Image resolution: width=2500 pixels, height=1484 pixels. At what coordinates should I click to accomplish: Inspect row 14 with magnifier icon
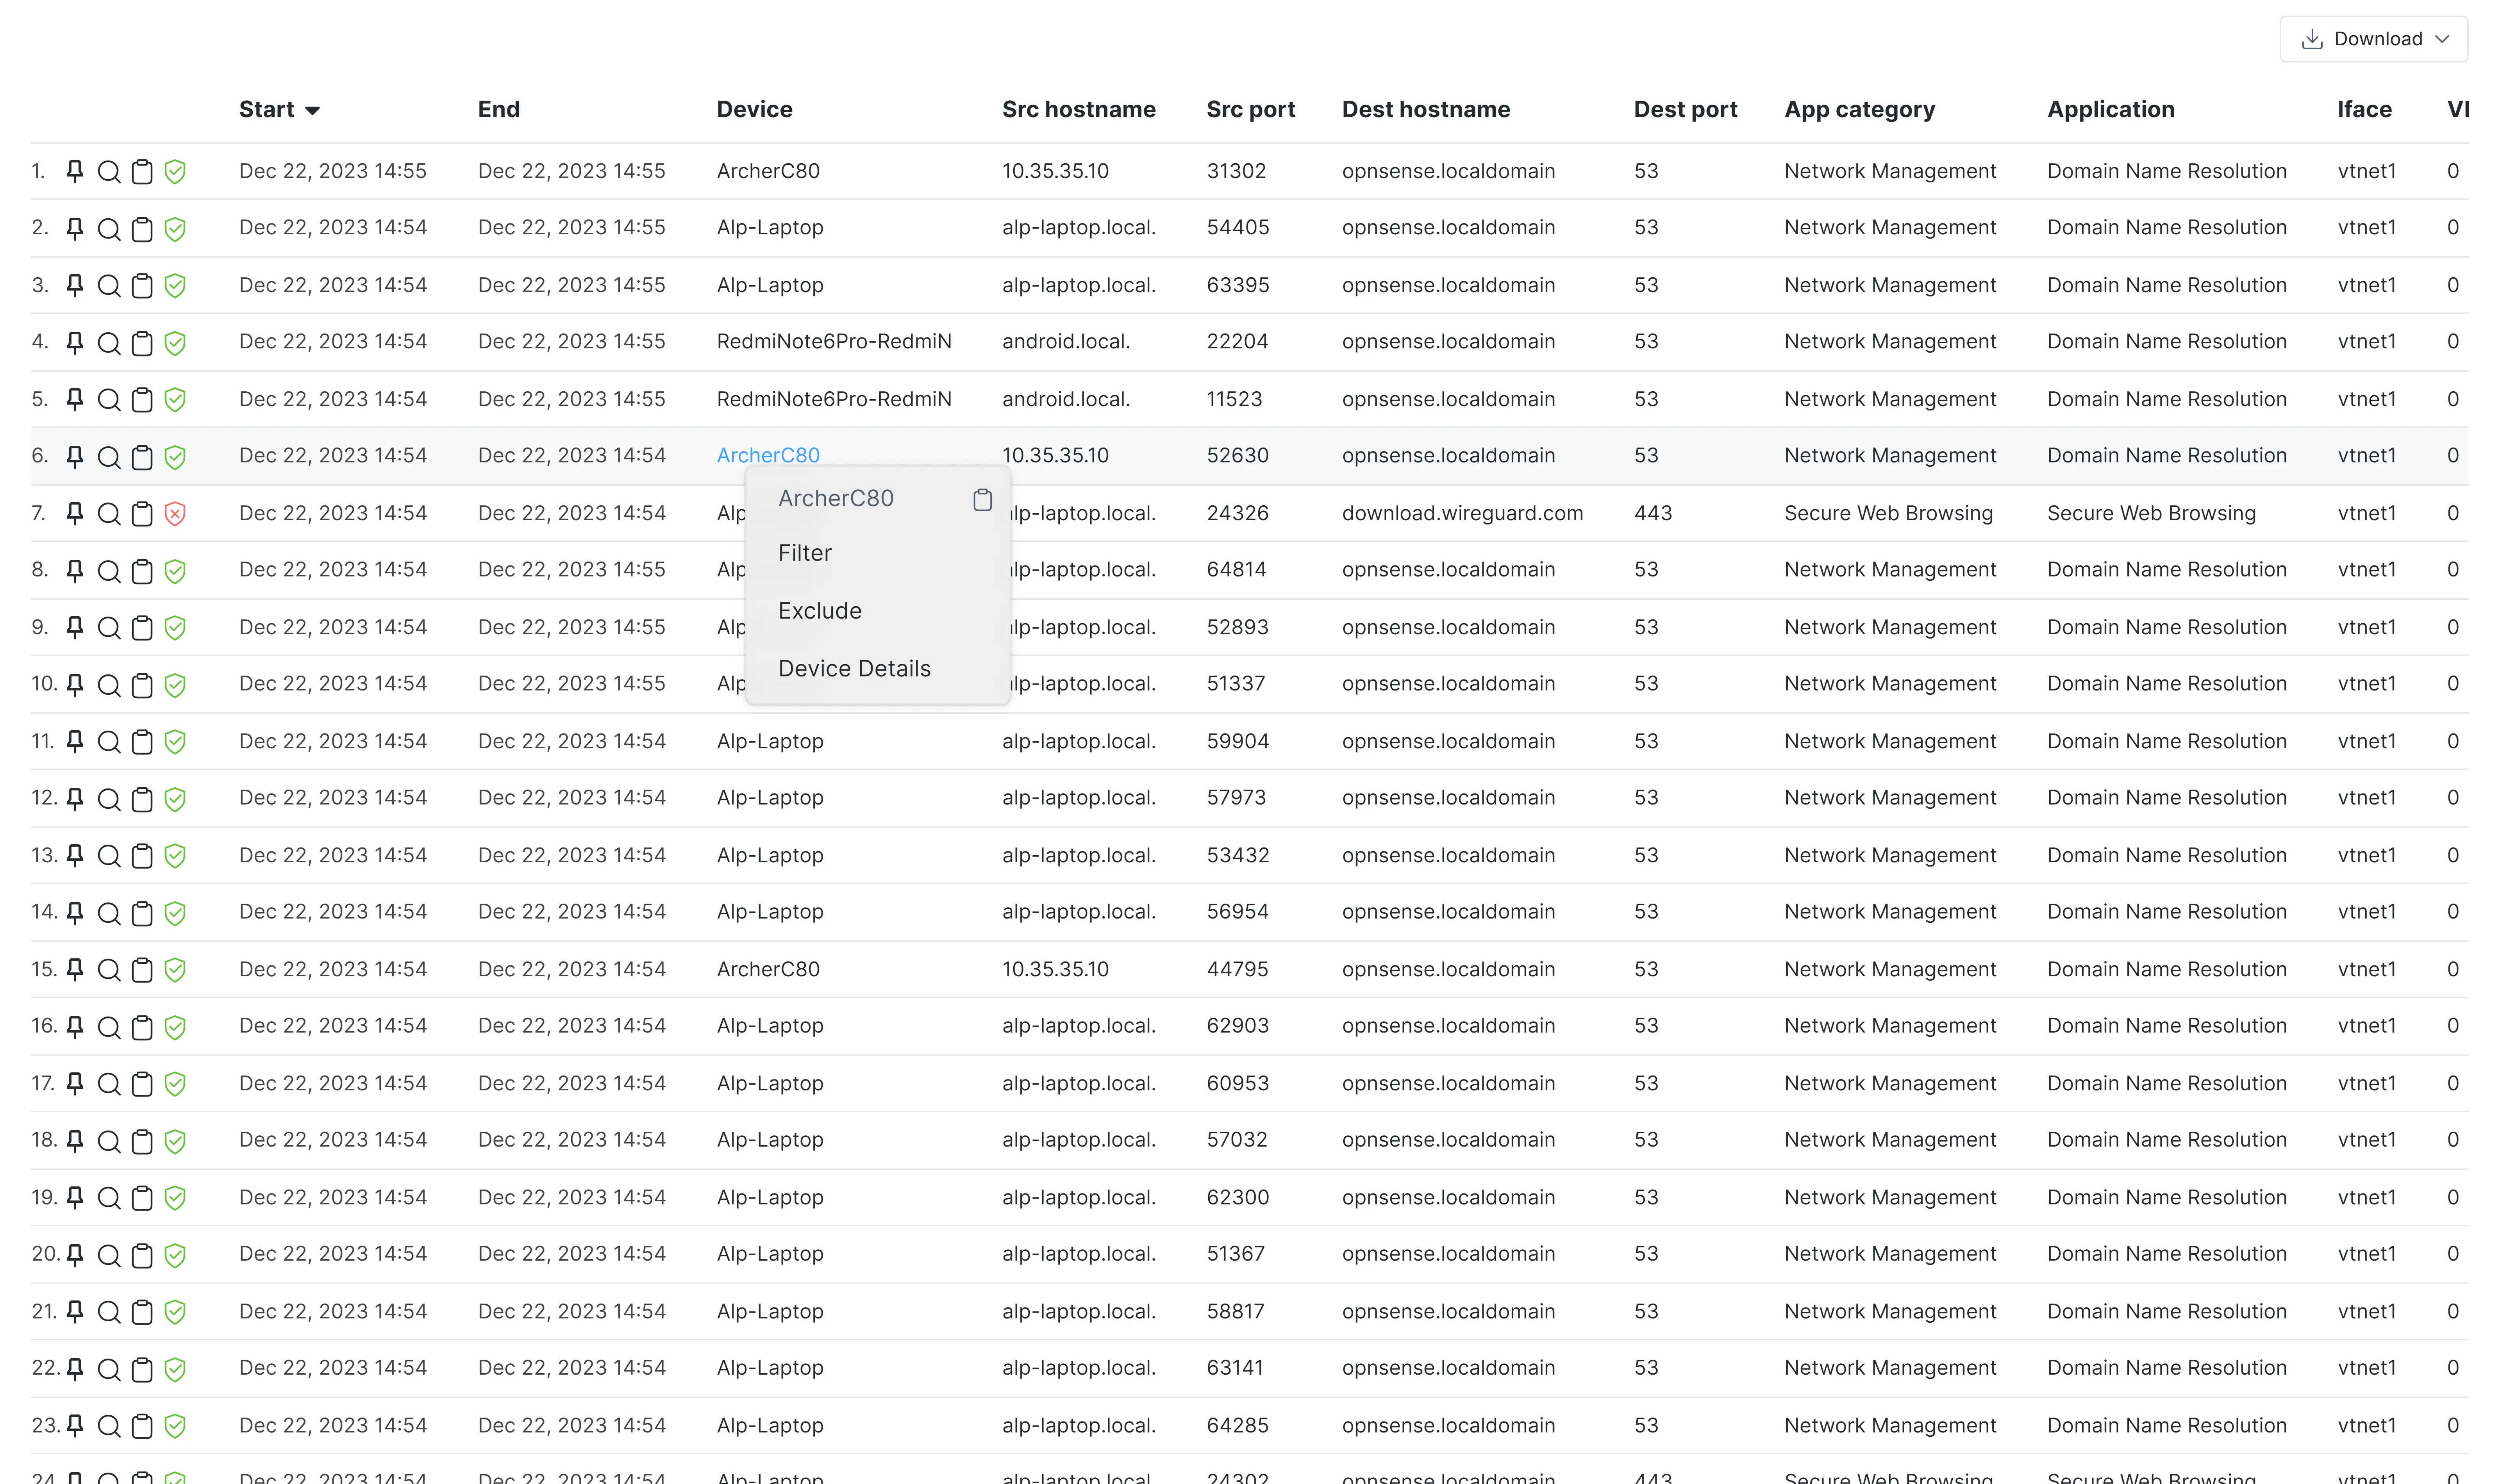point(109,913)
